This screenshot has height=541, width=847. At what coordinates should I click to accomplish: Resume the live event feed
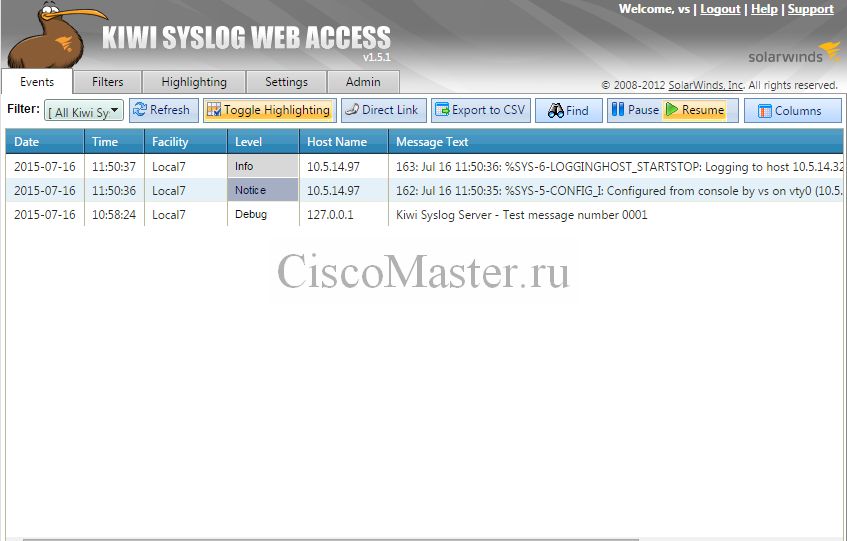[x=695, y=110]
